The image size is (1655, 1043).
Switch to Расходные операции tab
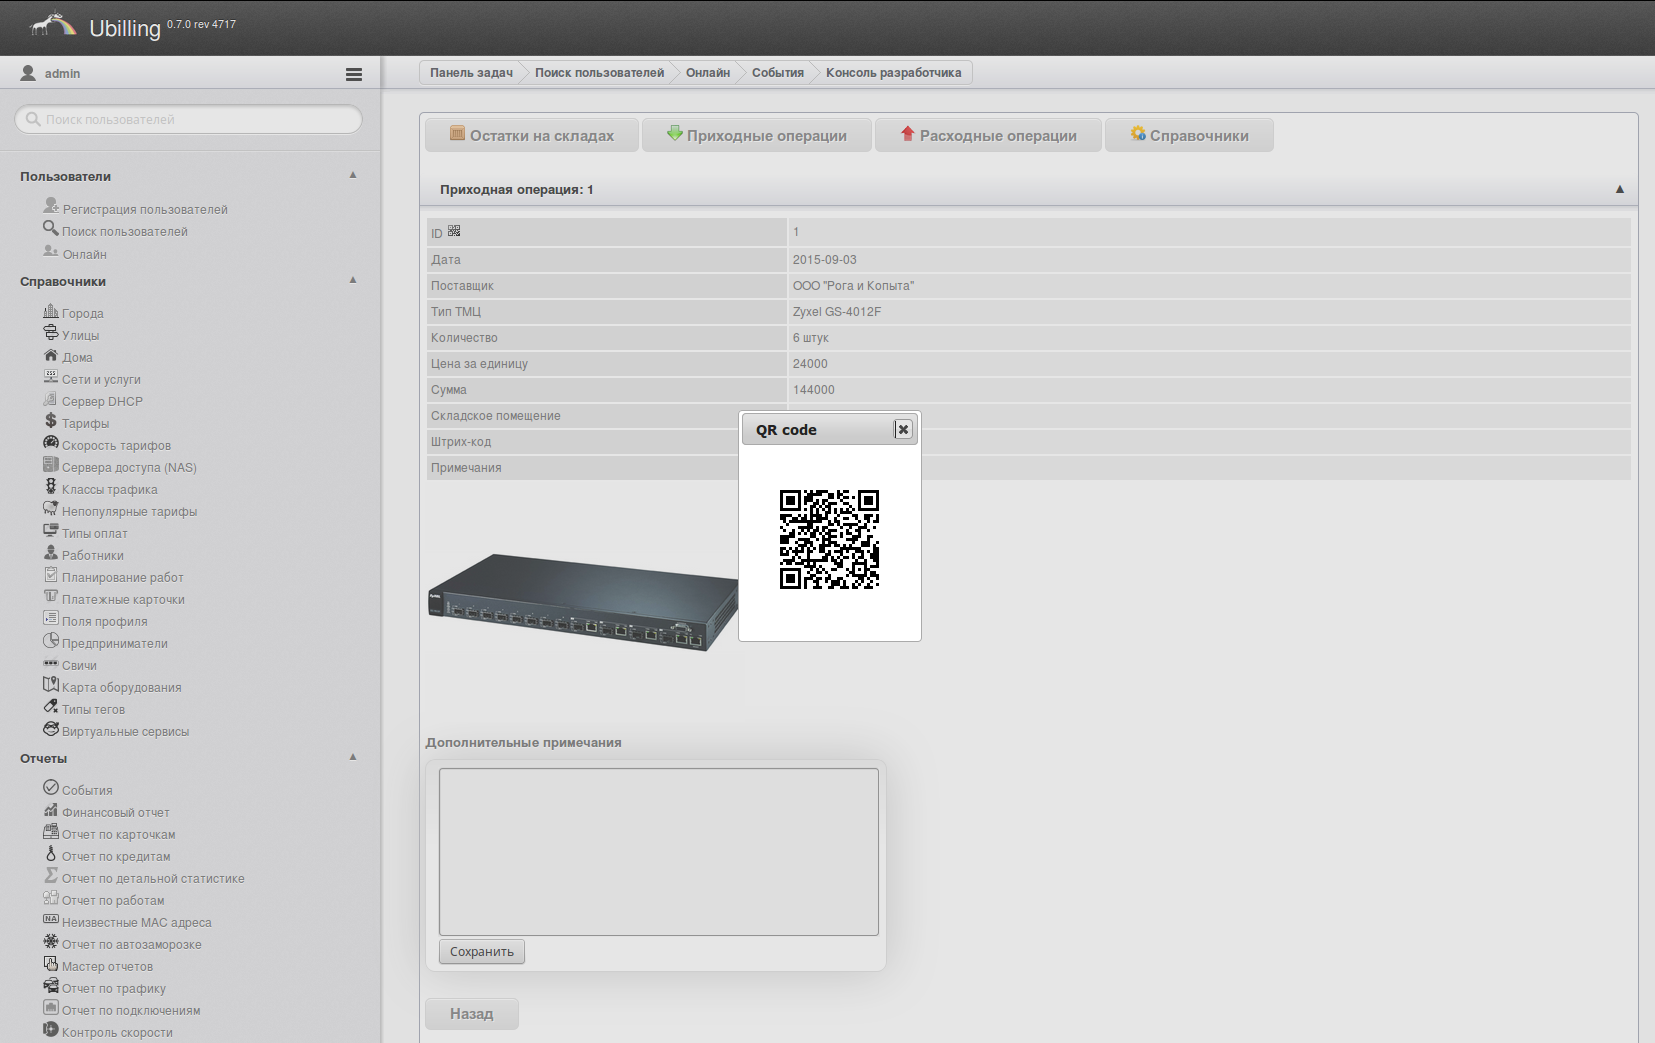[x=988, y=136]
